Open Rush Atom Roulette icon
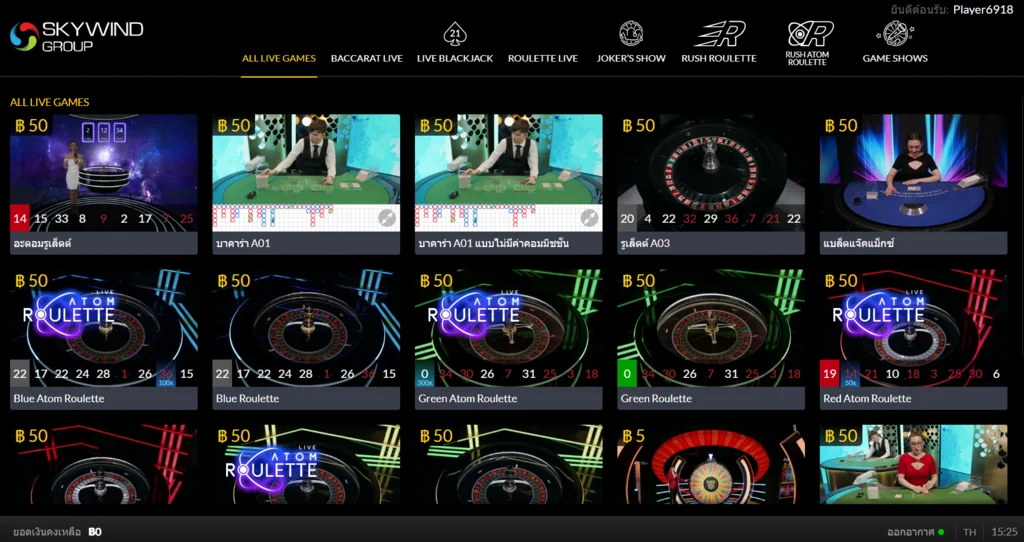Screen dimensions: 1024x542 806,34
